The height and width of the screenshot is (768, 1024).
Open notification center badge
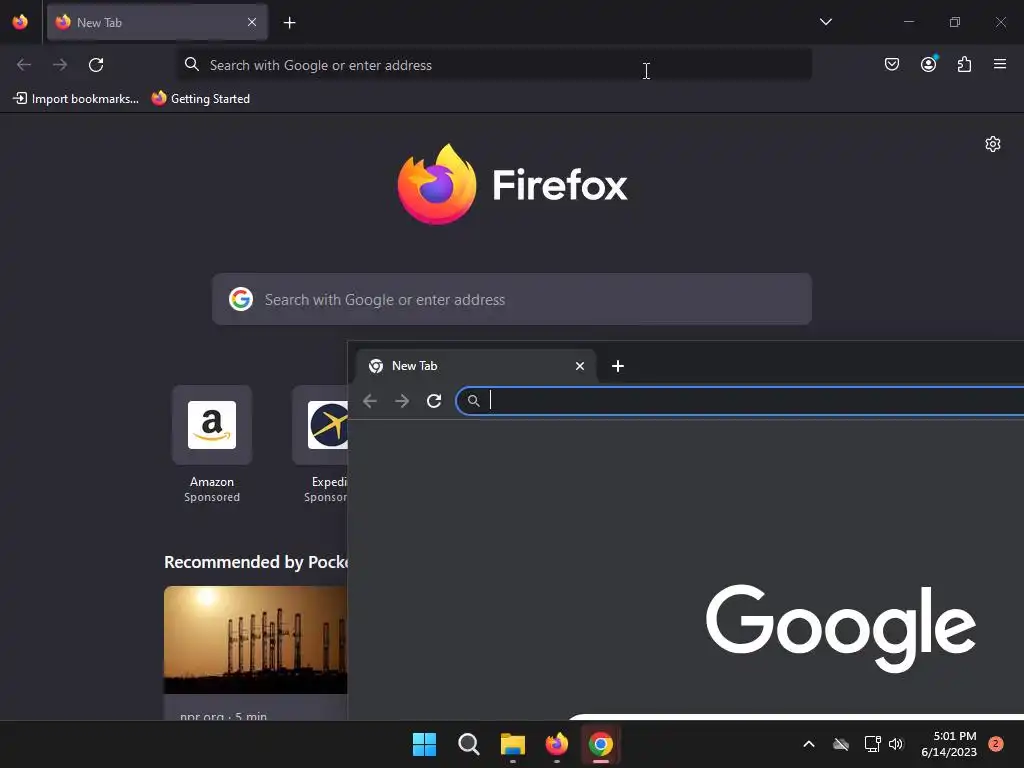tap(996, 744)
